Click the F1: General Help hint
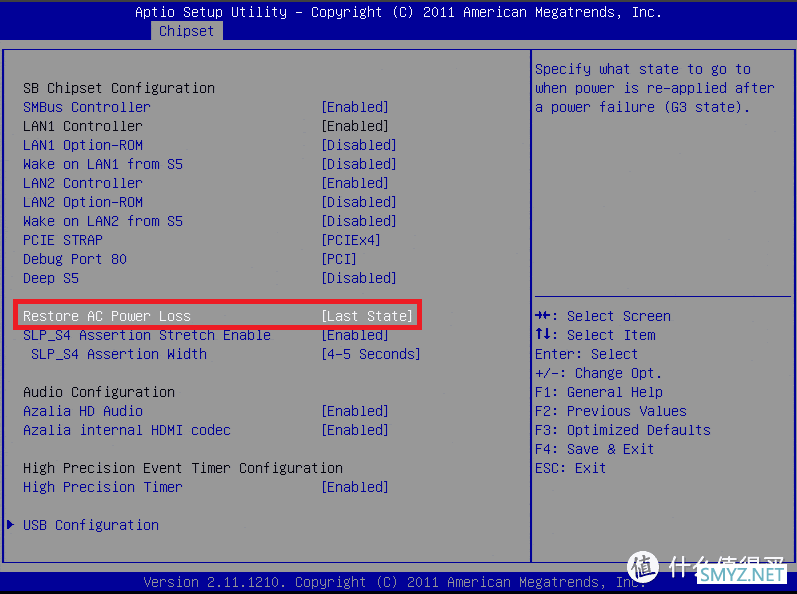 tap(599, 392)
